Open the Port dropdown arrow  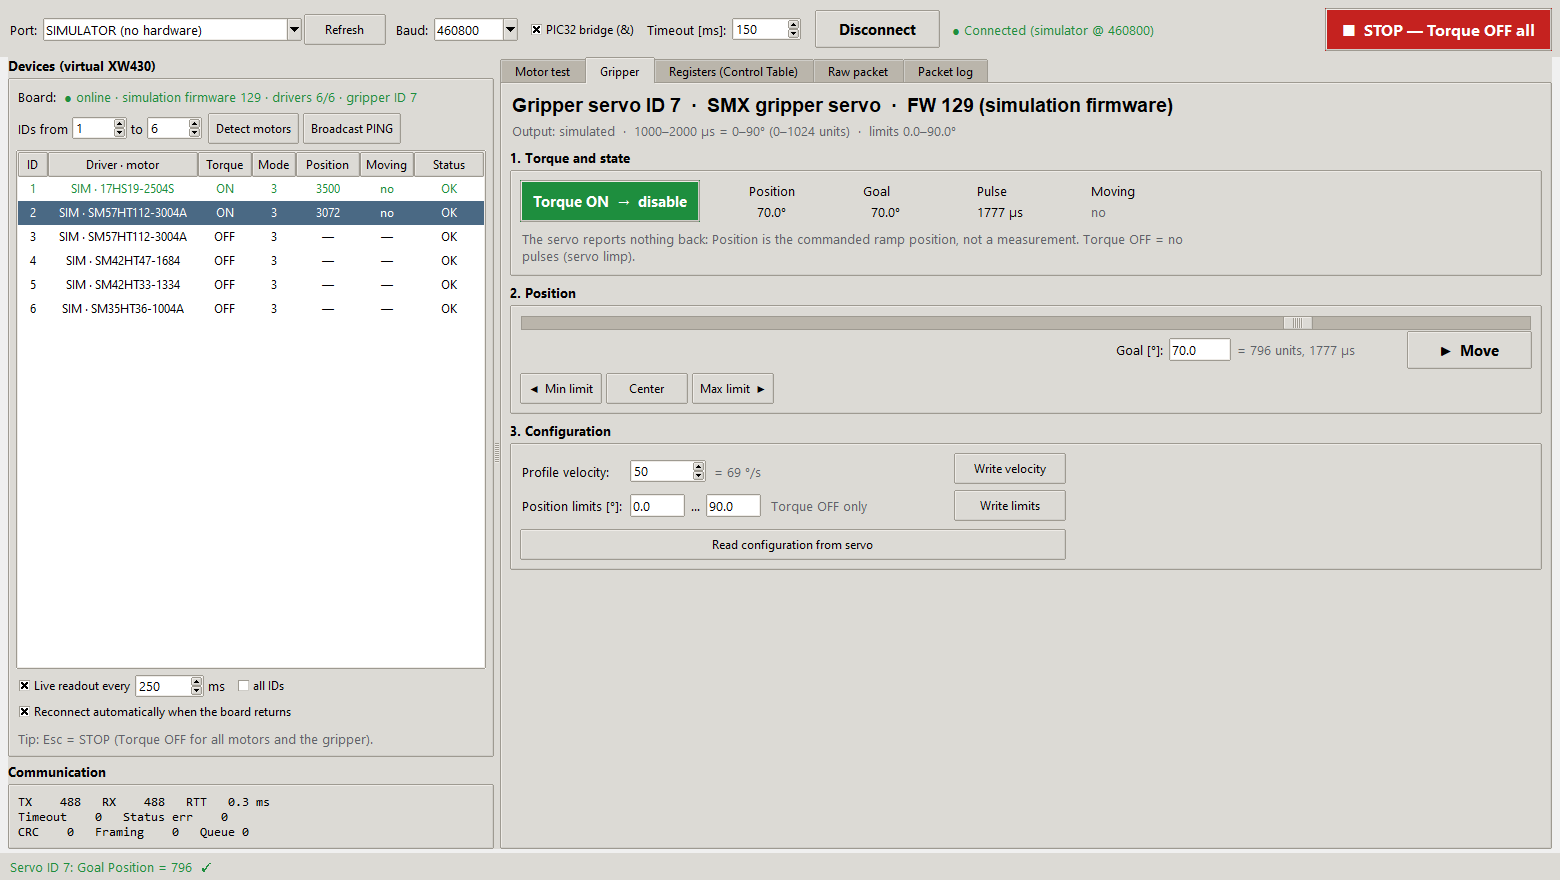tap(294, 30)
